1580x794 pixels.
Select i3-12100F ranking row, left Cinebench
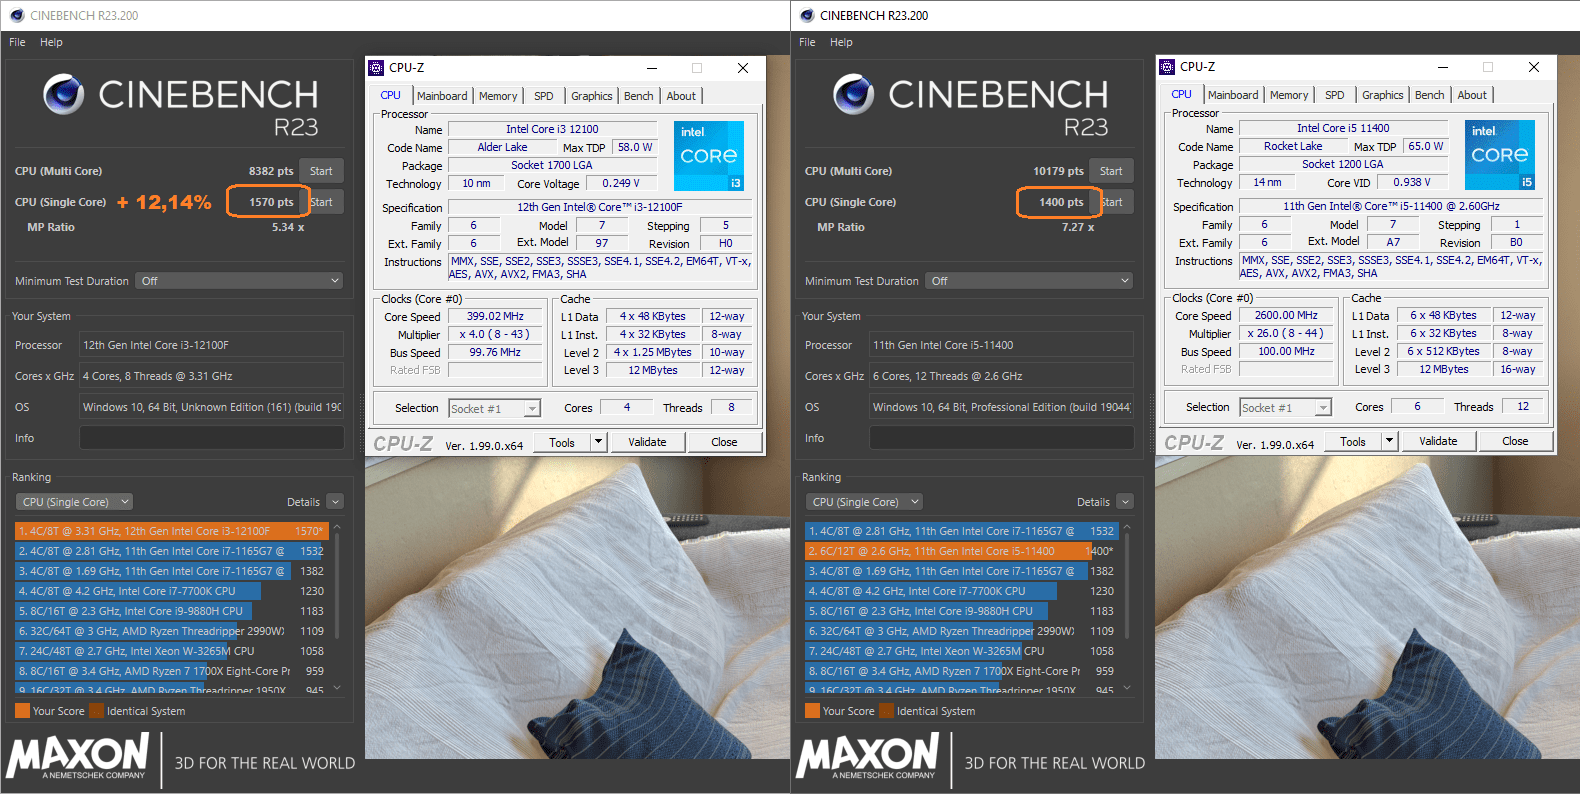(x=171, y=531)
